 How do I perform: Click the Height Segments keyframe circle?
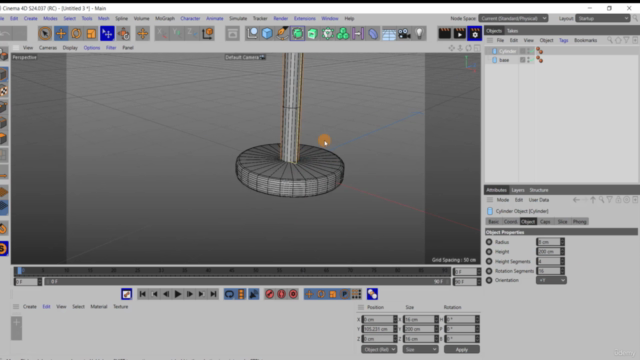489,261
